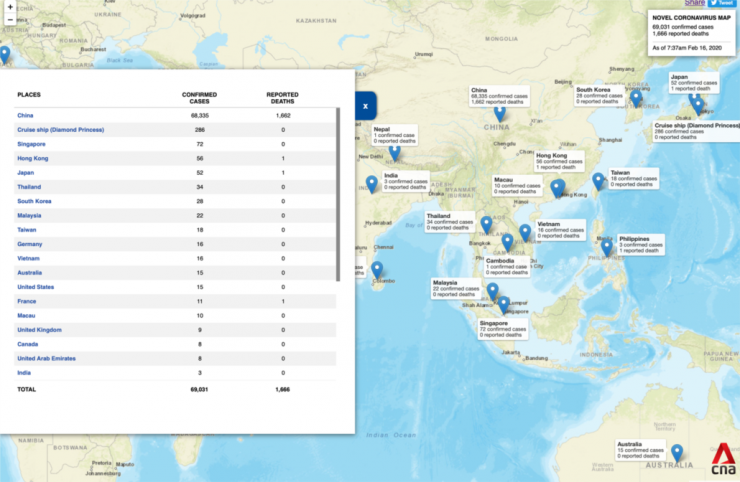This screenshot has height=482, width=740.
Task: Open the Share link
Action: pos(694,4)
